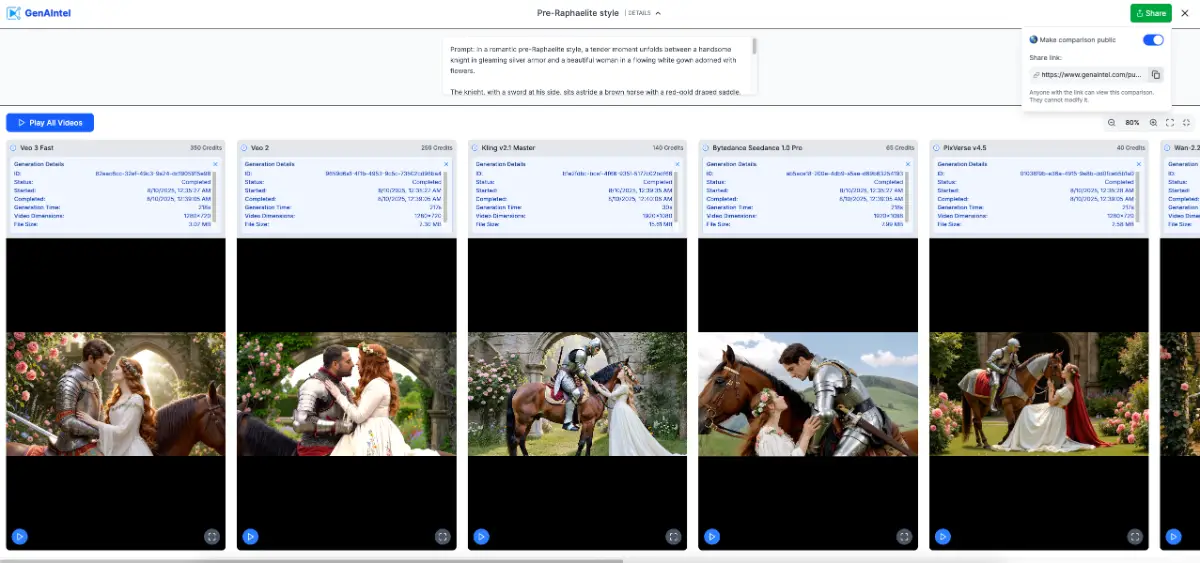Click the prompt text box scrollbar
1200x563 pixels.
click(x=754, y=47)
